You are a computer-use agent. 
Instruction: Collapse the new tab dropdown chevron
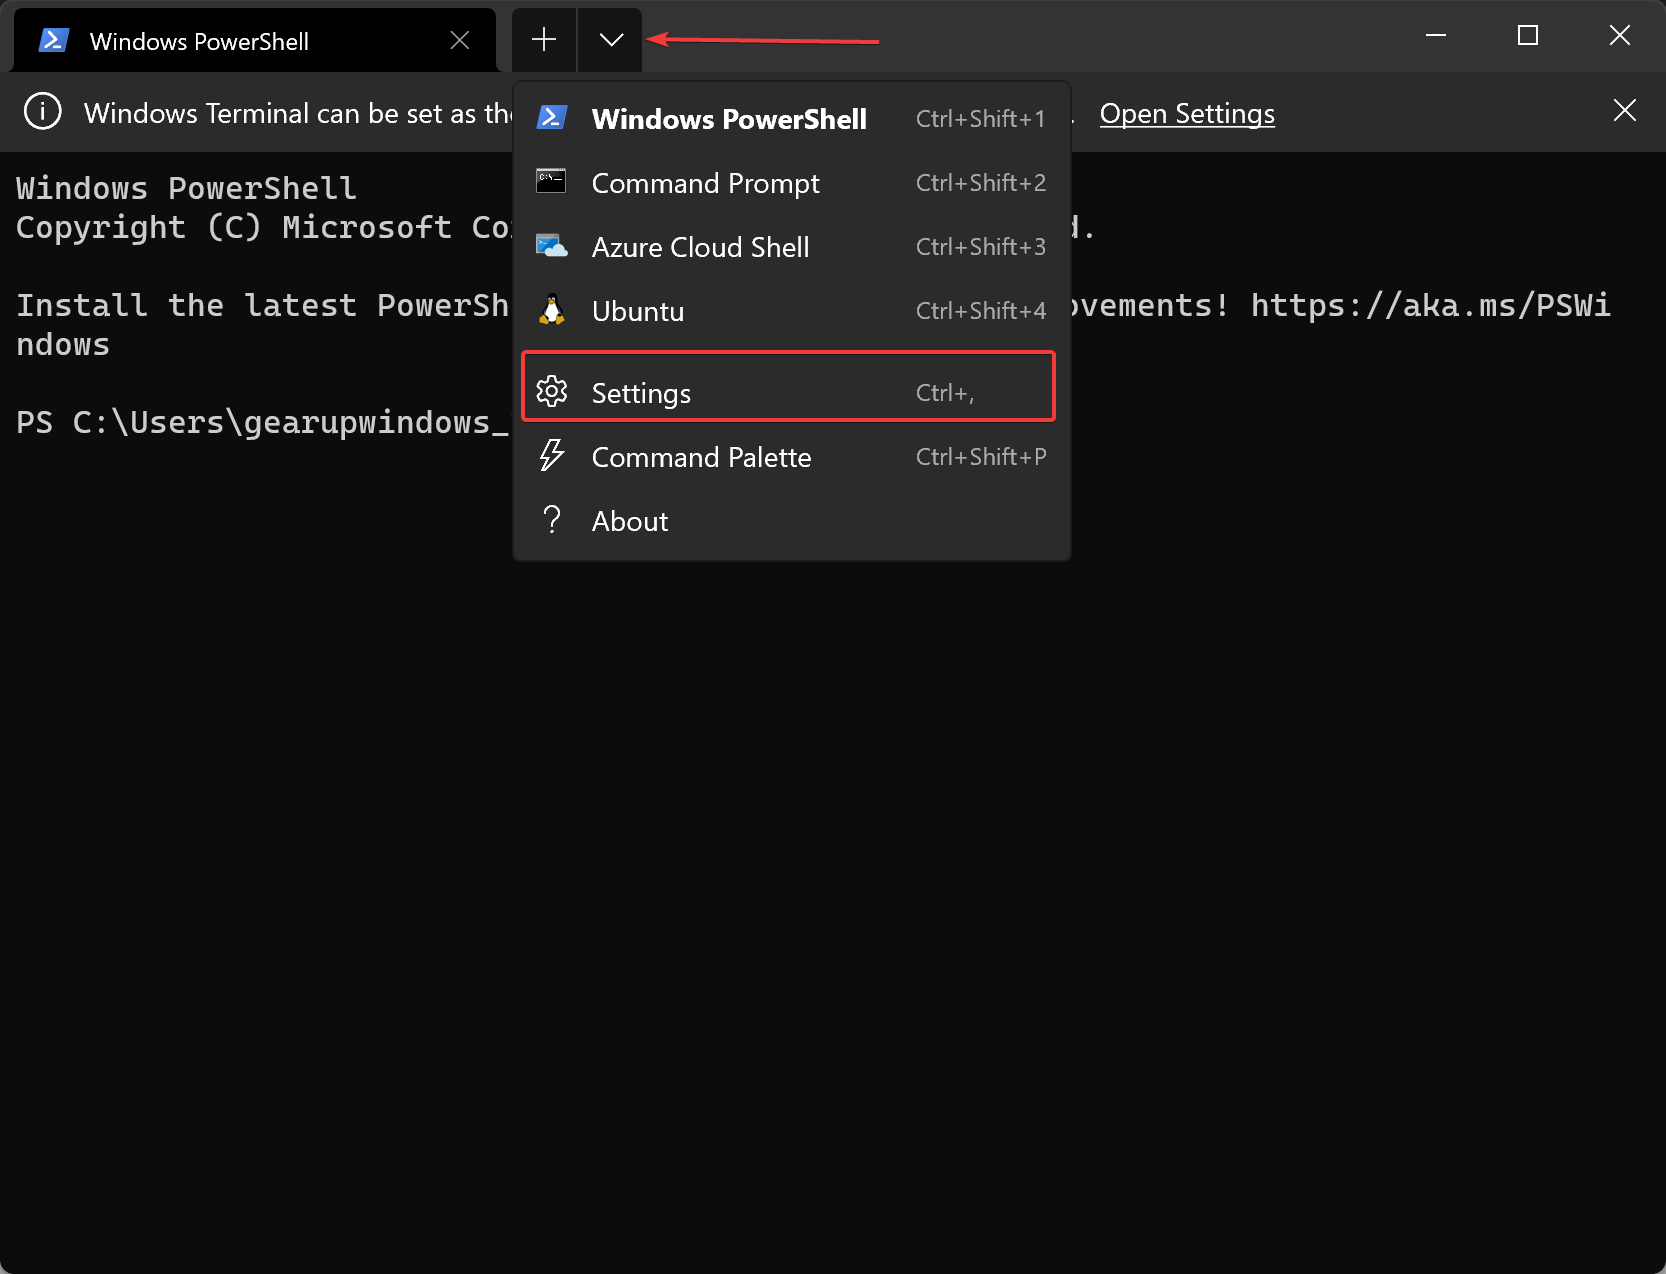(611, 40)
